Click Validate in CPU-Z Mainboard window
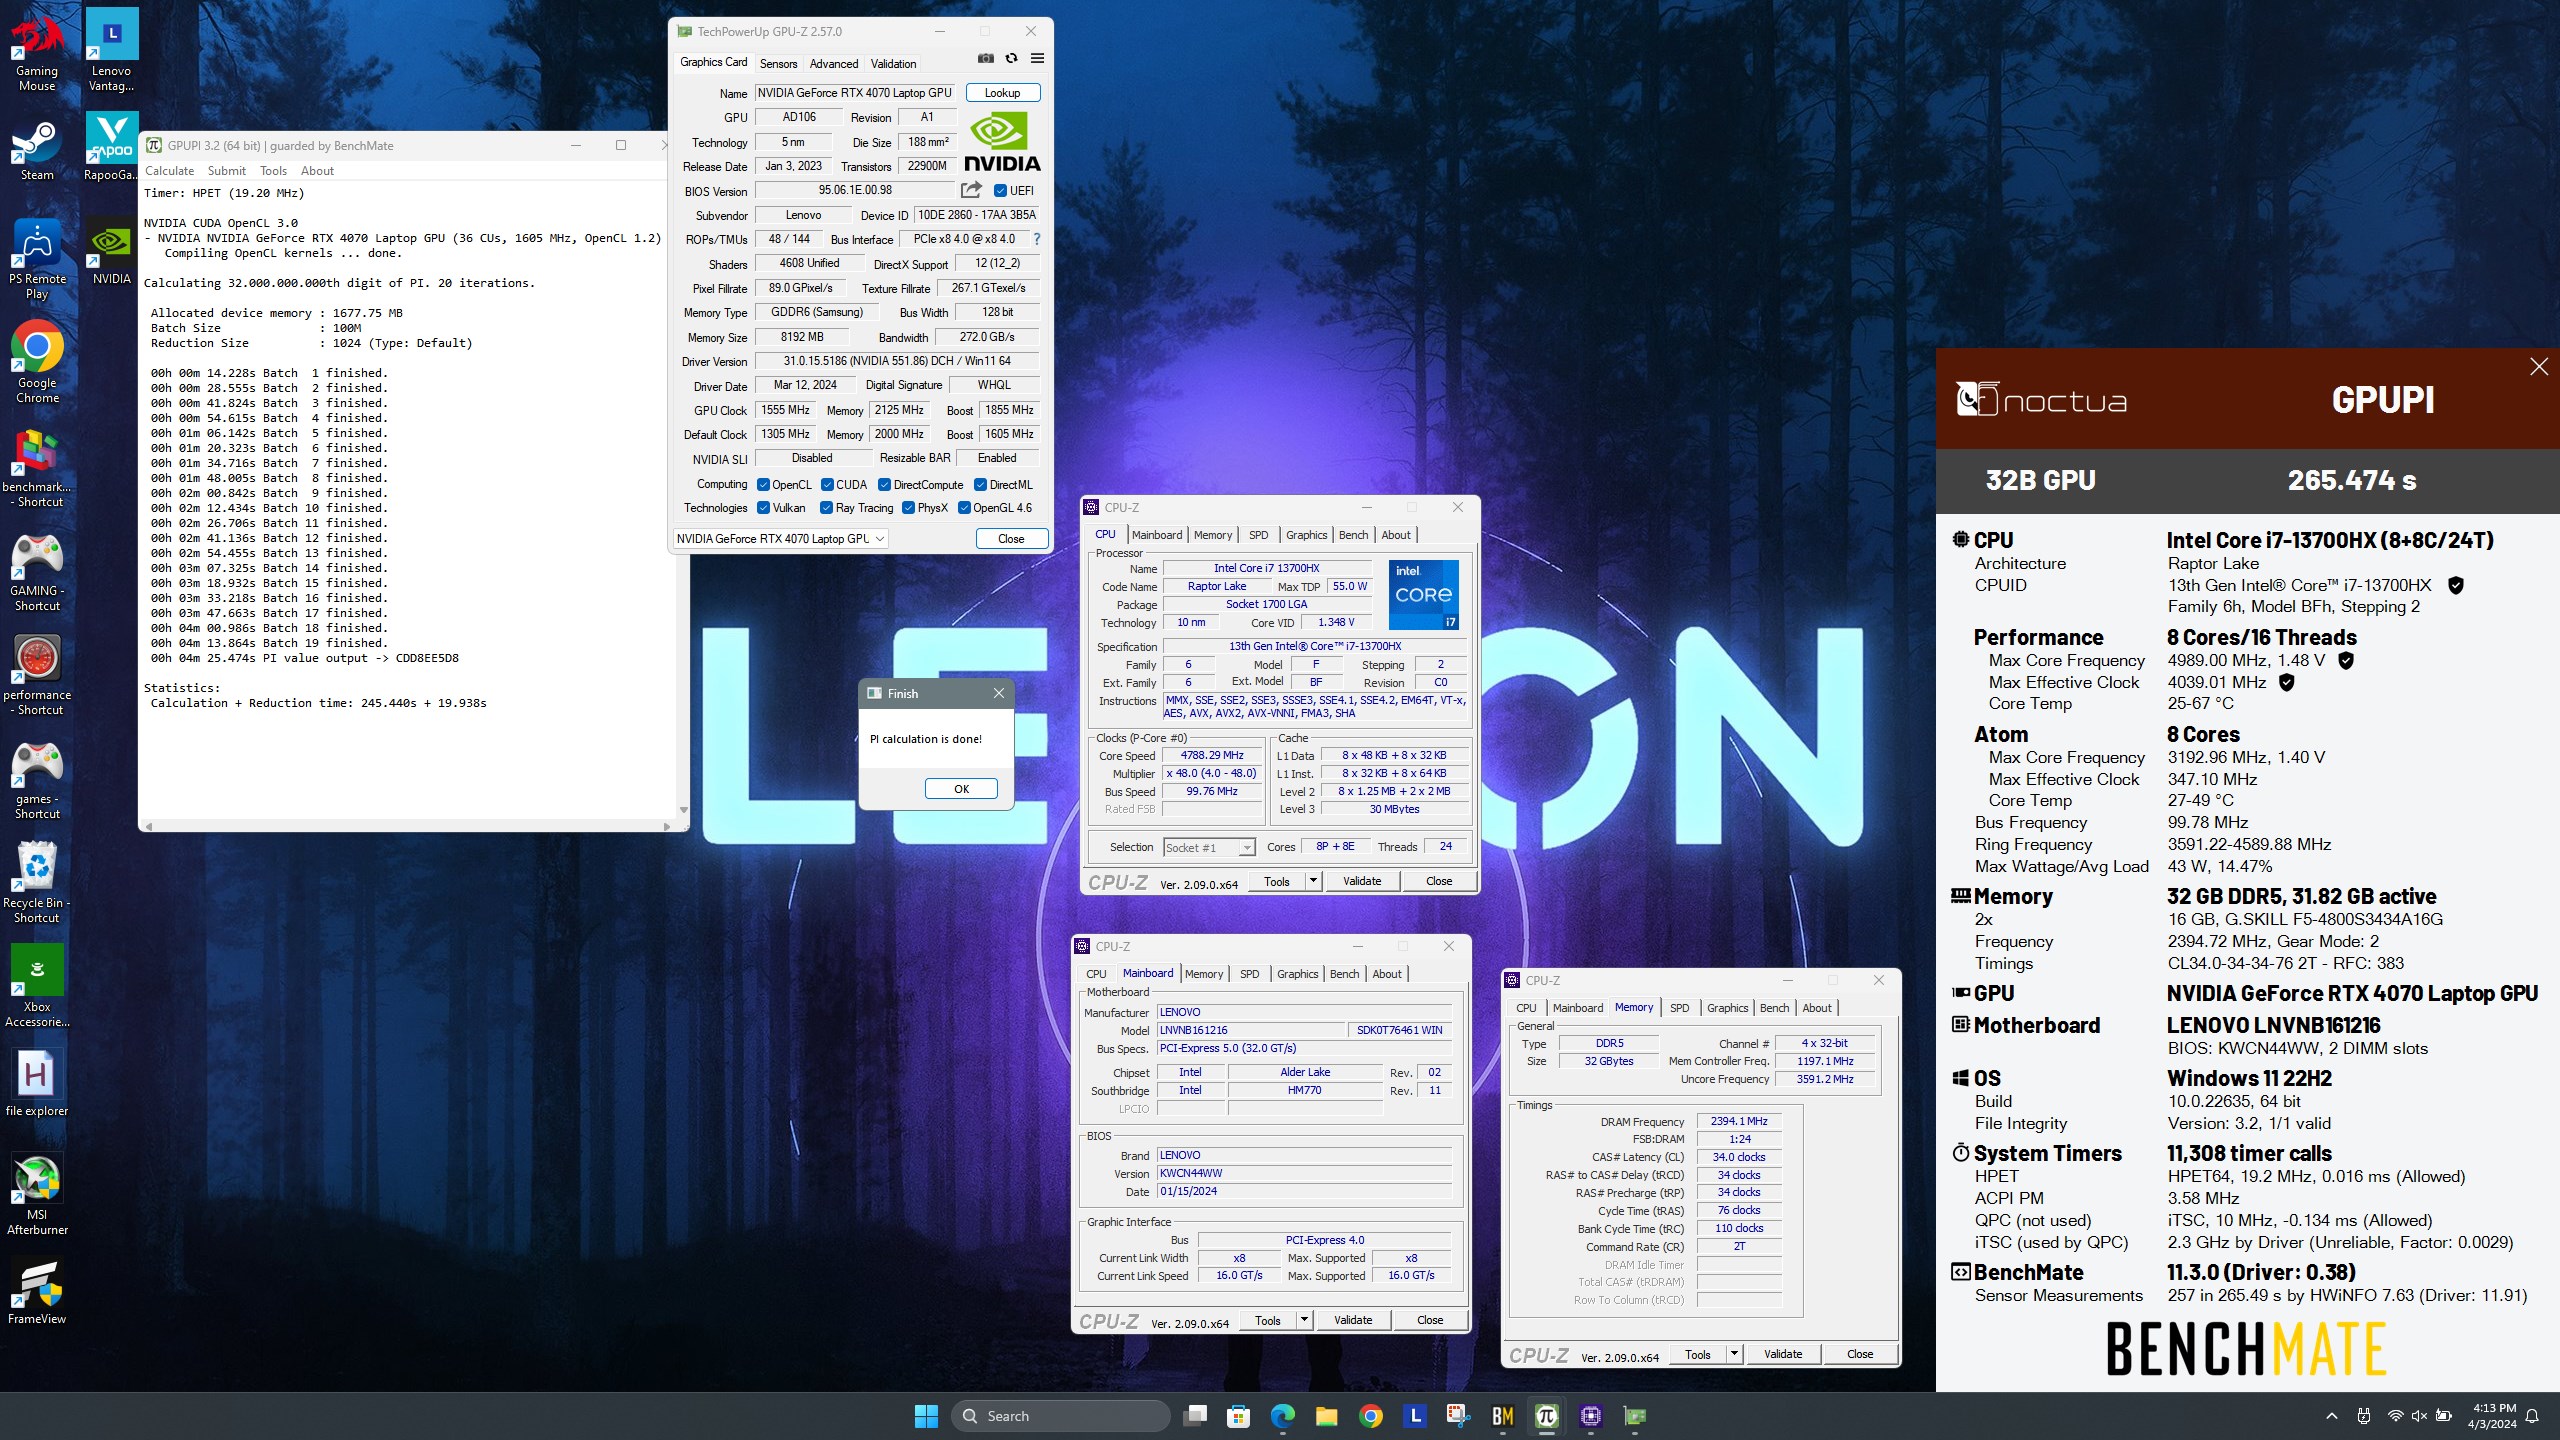2560x1440 pixels. coord(1353,1320)
